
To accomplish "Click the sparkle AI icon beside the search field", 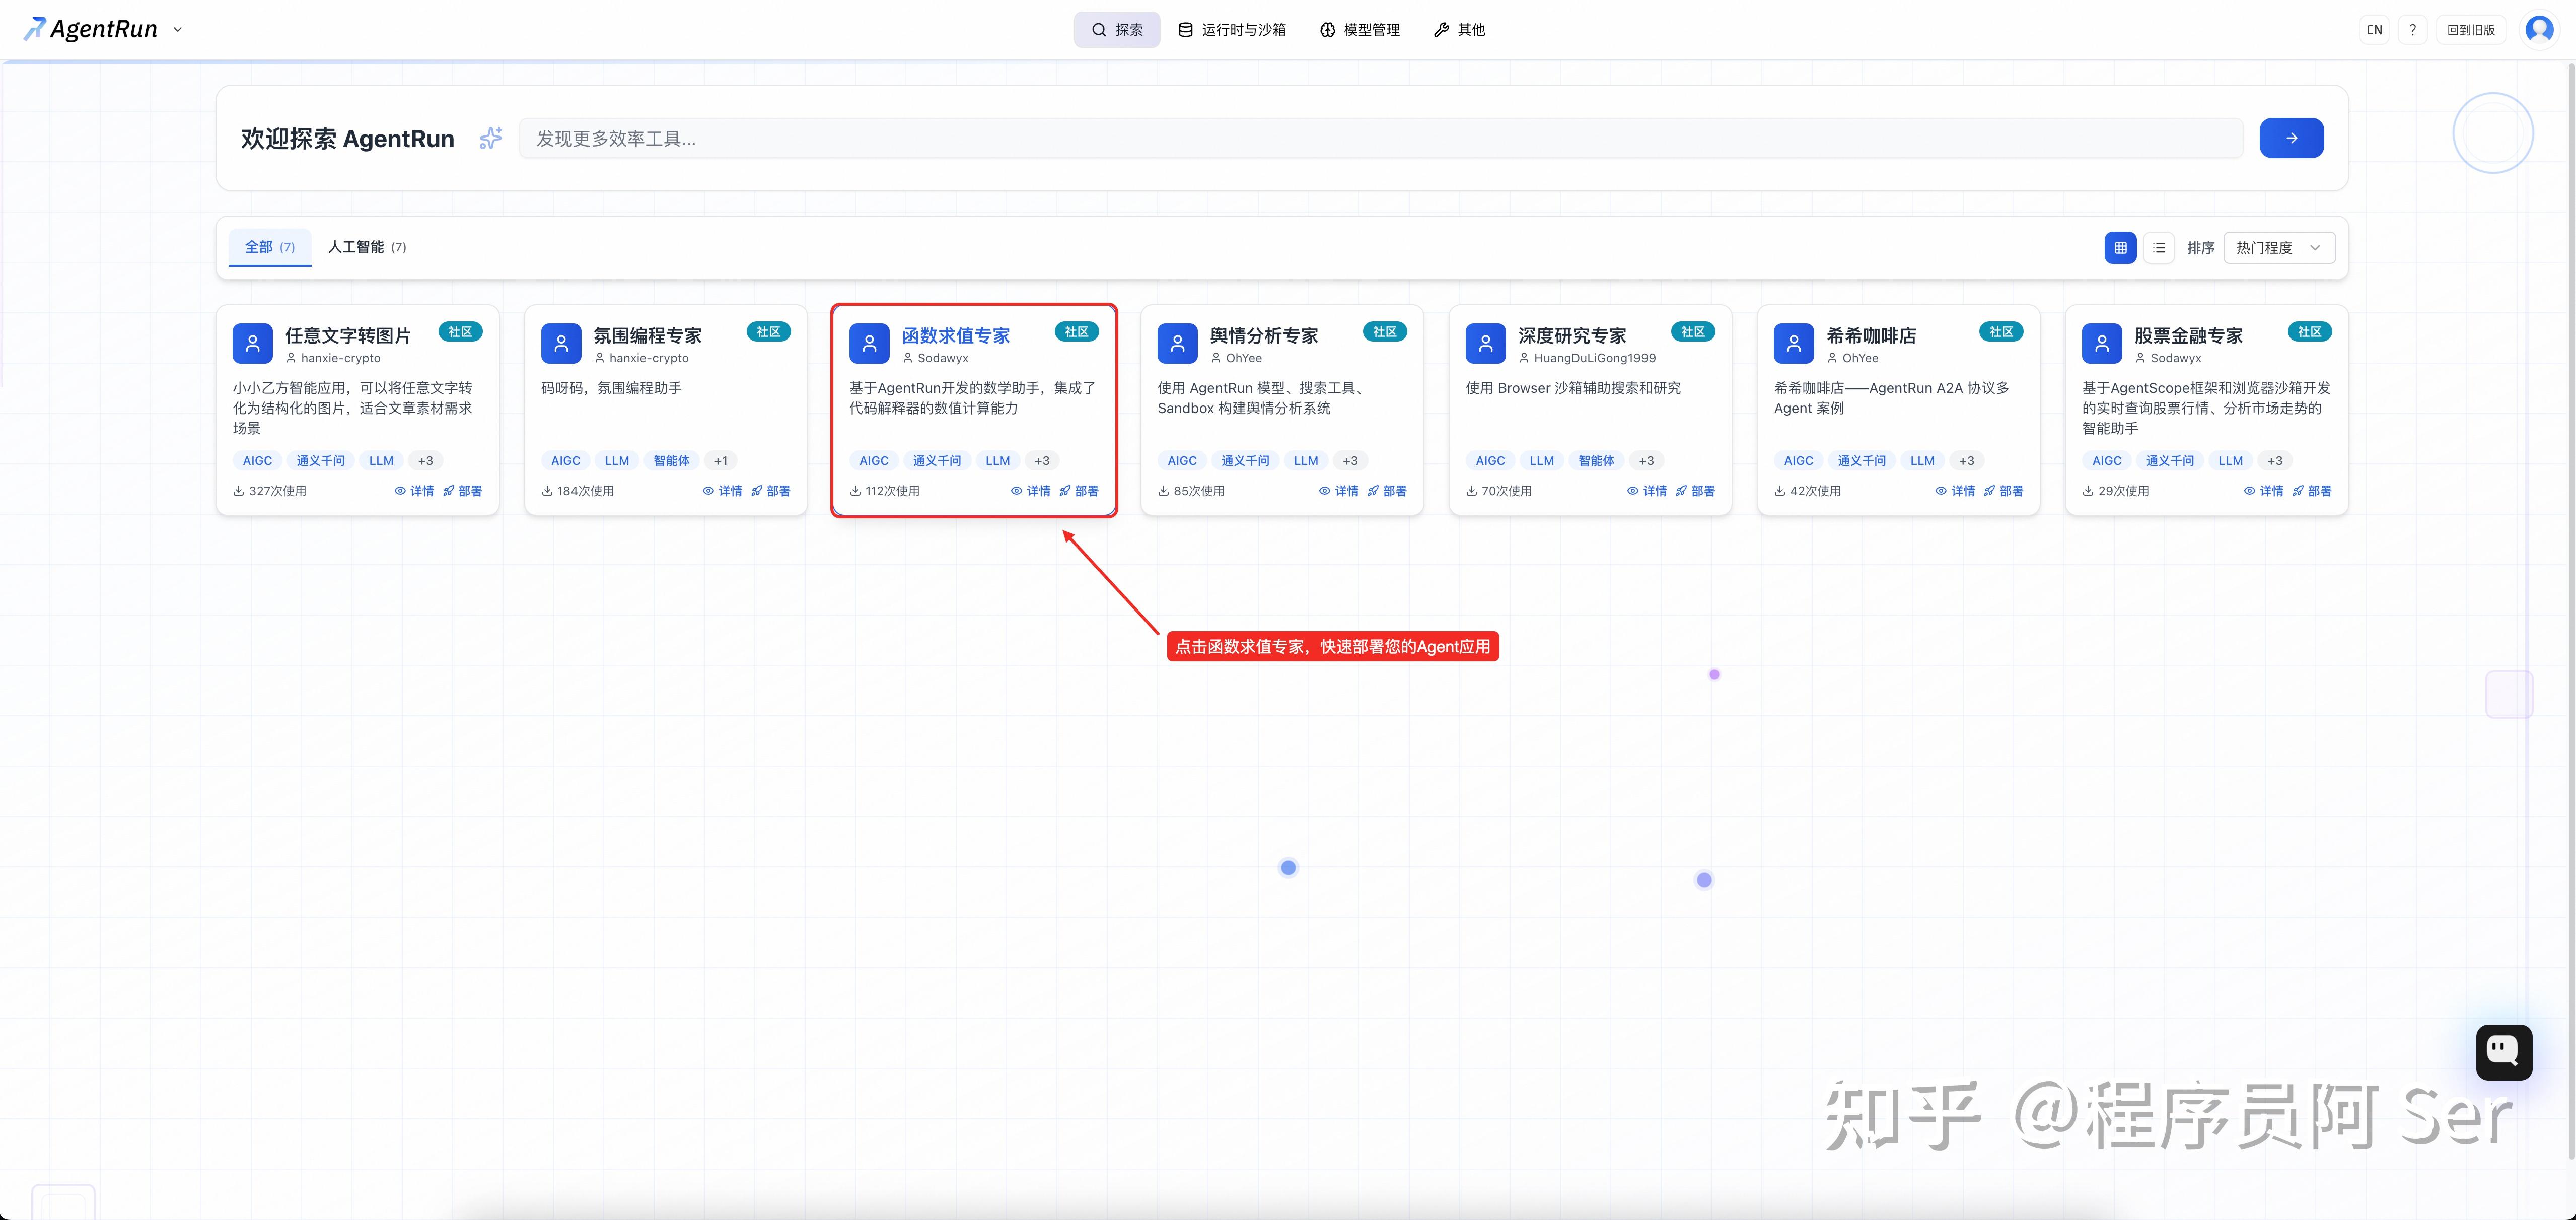I will pyautogui.click(x=490, y=138).
